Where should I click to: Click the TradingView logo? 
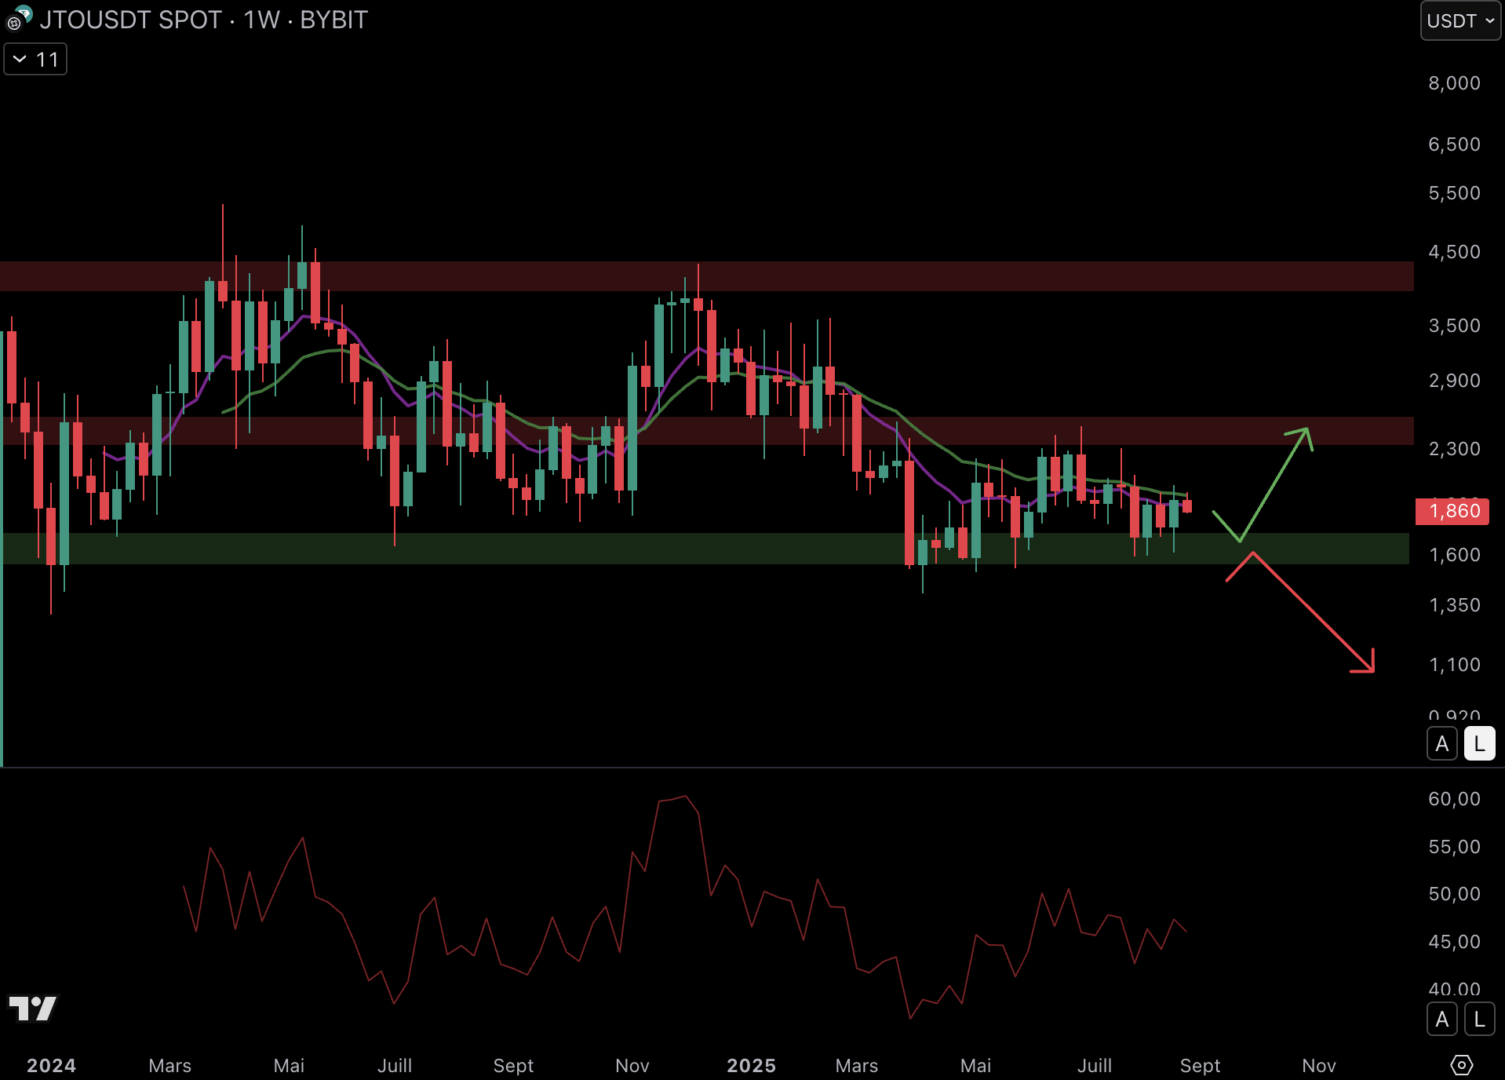point(33,1008)
